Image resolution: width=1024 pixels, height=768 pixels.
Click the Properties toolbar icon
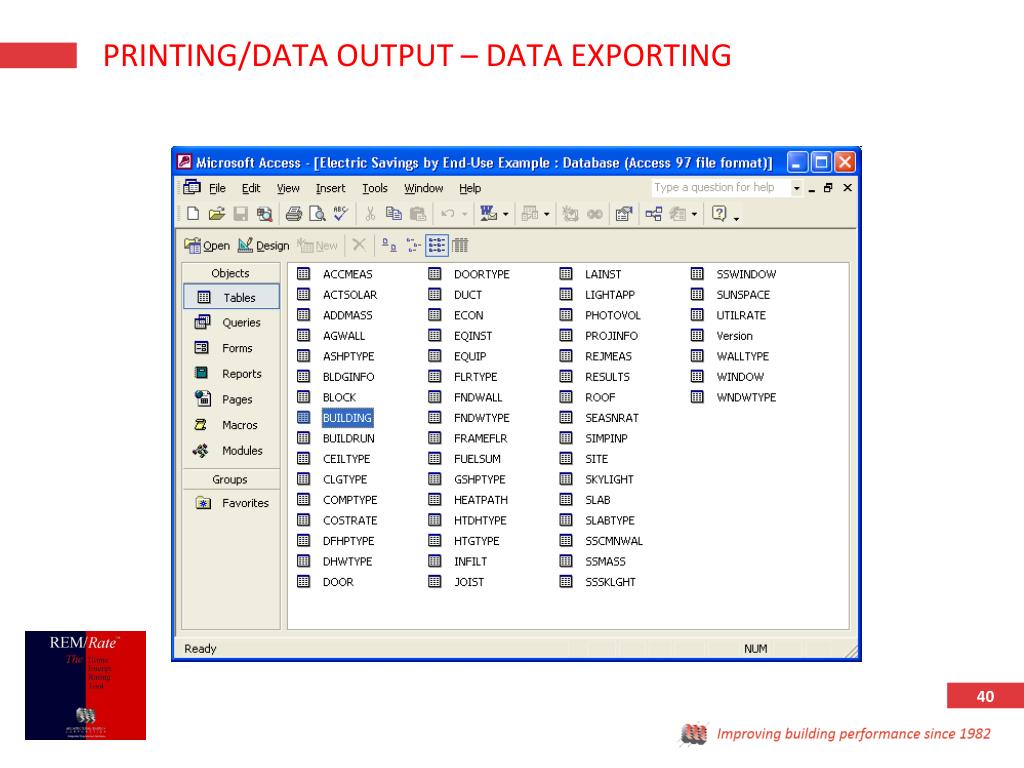pos(624,214)
